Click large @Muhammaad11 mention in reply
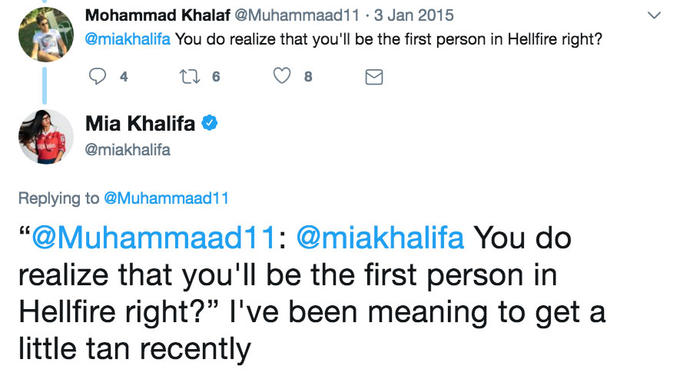This screenshot has height=376, width=680. (x=154, y=238)
